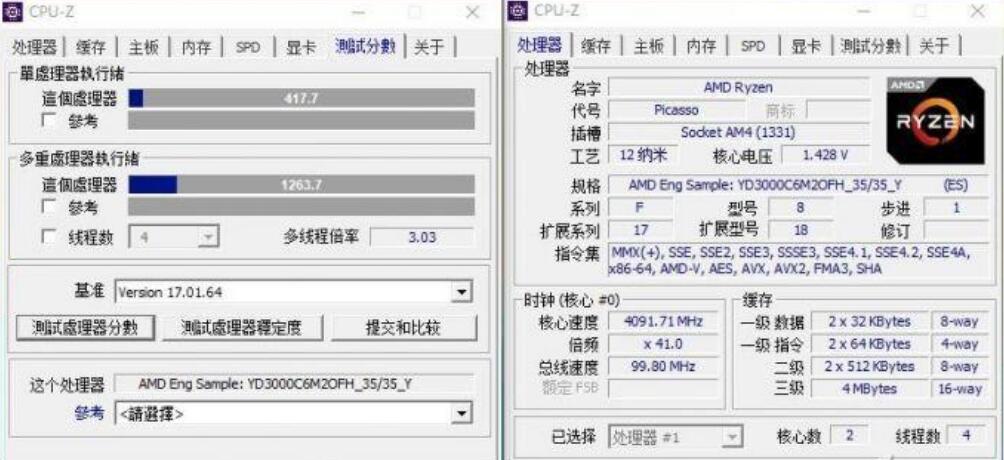Viewport: 1004px width, 460px height.
Task: Open 内存 tab in right window
Action: (701, 46)
